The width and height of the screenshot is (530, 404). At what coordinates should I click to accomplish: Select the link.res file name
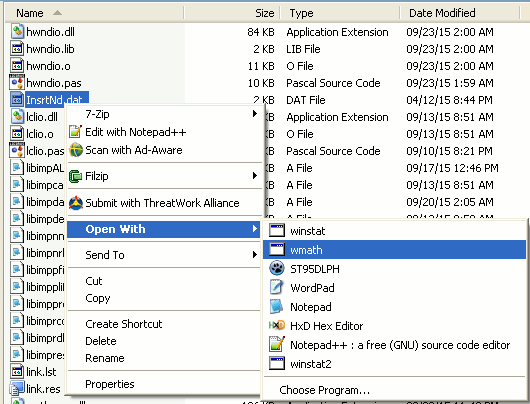click(43, 389)
